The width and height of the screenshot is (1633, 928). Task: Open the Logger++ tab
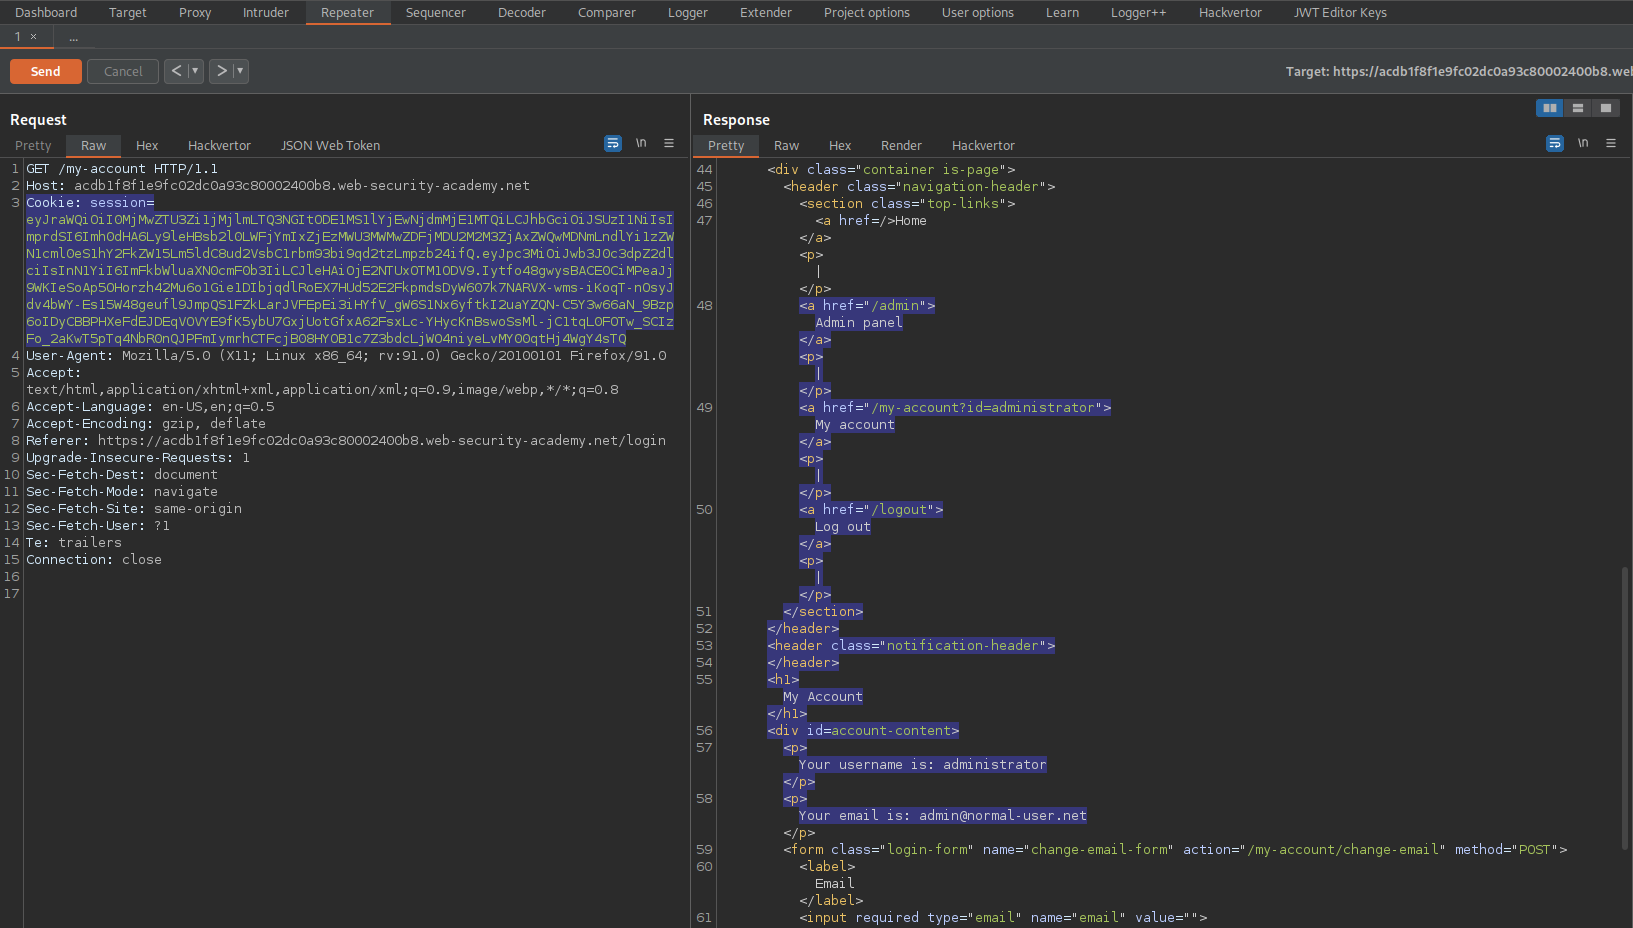(1138, 13)
